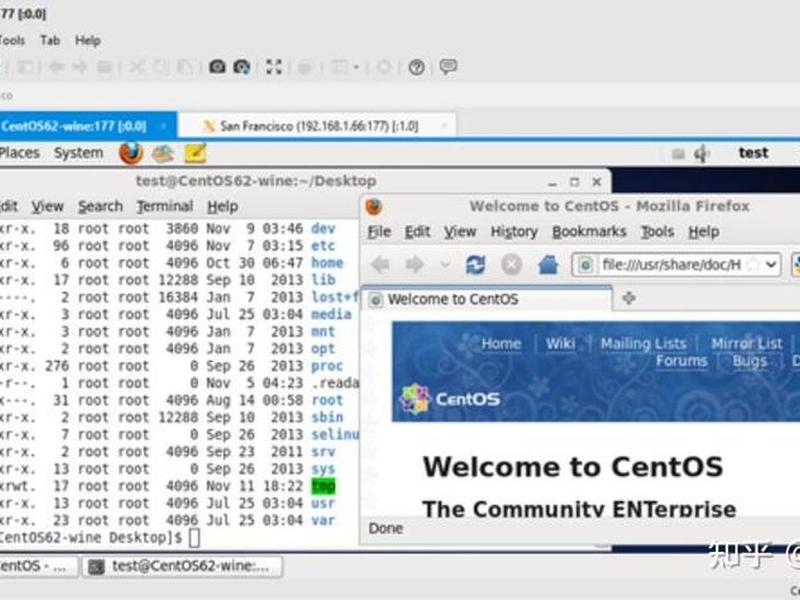The width and height of the screenshot is (800, 600).
Task: Click the second camera icon with blue badge
Action: click(242, 67)
